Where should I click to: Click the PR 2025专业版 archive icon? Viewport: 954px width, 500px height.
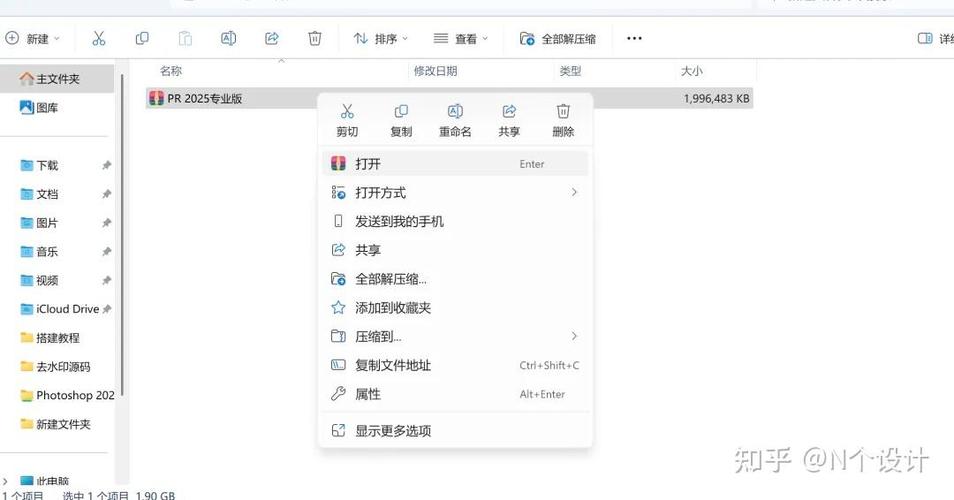click(x=156, y=99)
